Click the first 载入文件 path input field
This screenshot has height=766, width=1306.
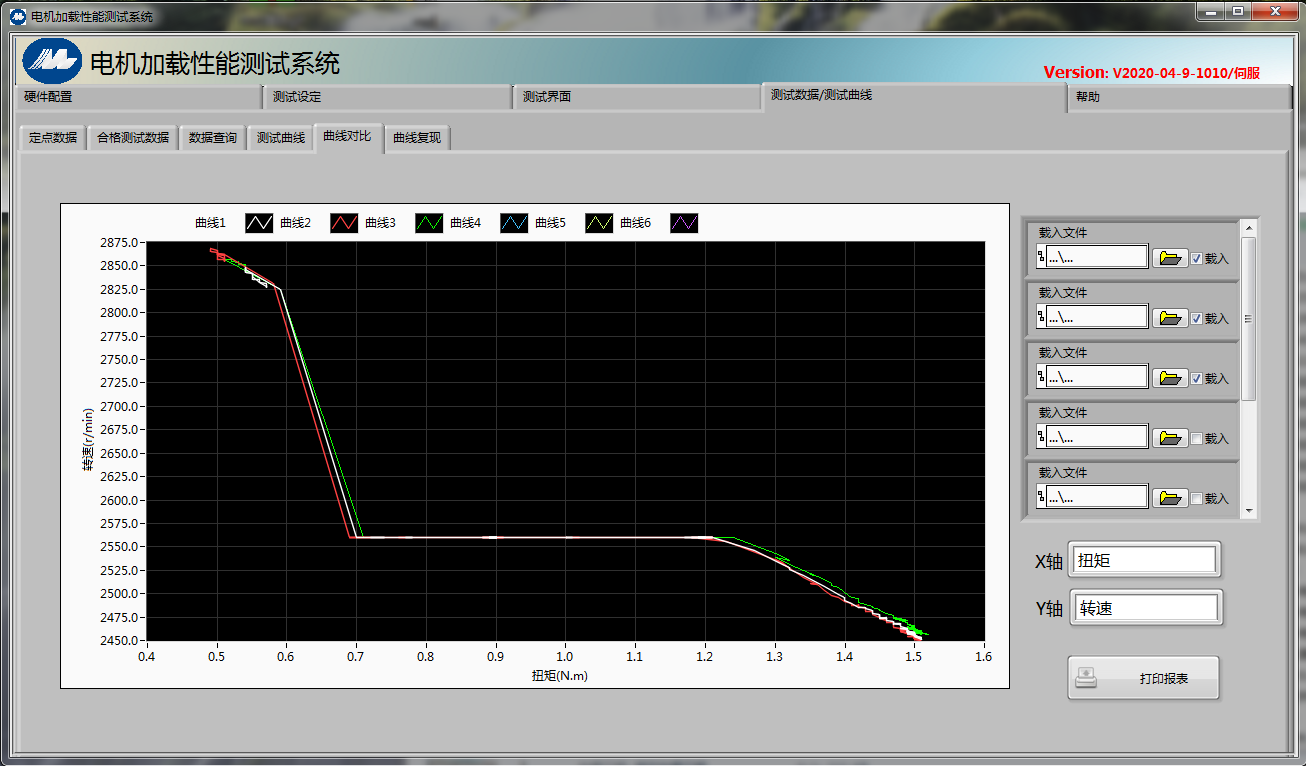[1097, 258]
